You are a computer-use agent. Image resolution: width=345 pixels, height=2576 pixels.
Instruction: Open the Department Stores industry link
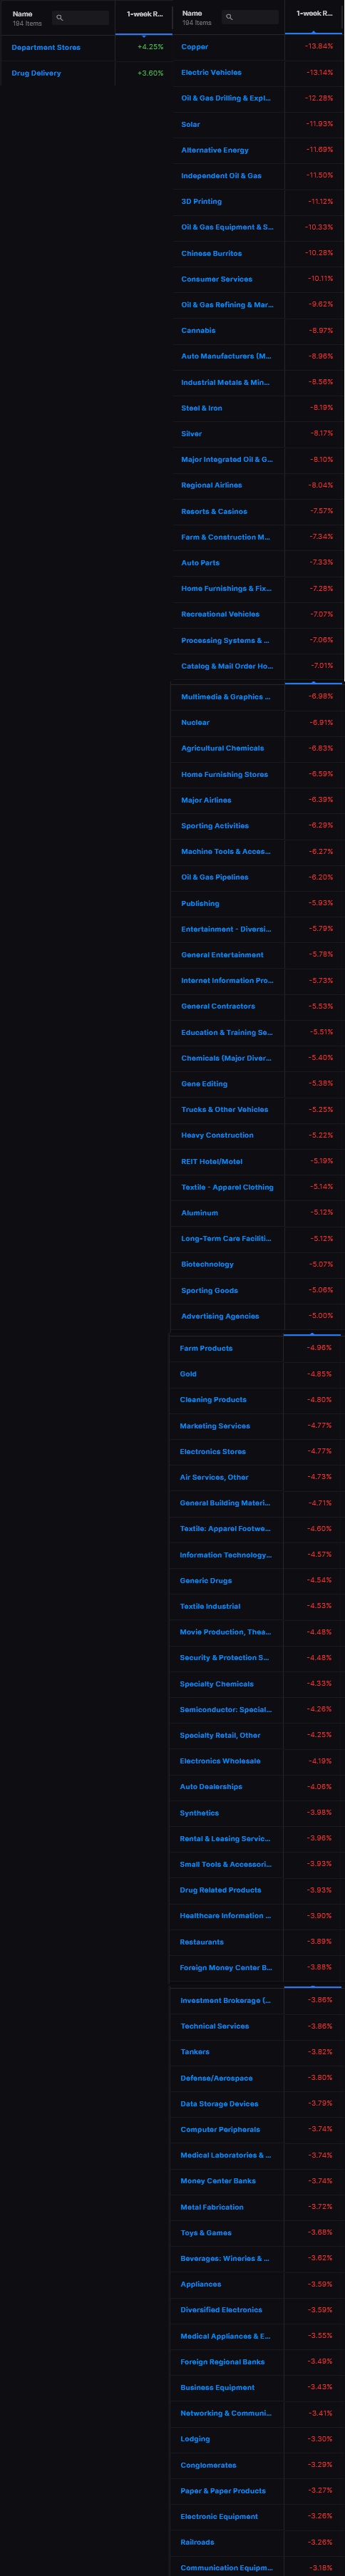point(46,47)
